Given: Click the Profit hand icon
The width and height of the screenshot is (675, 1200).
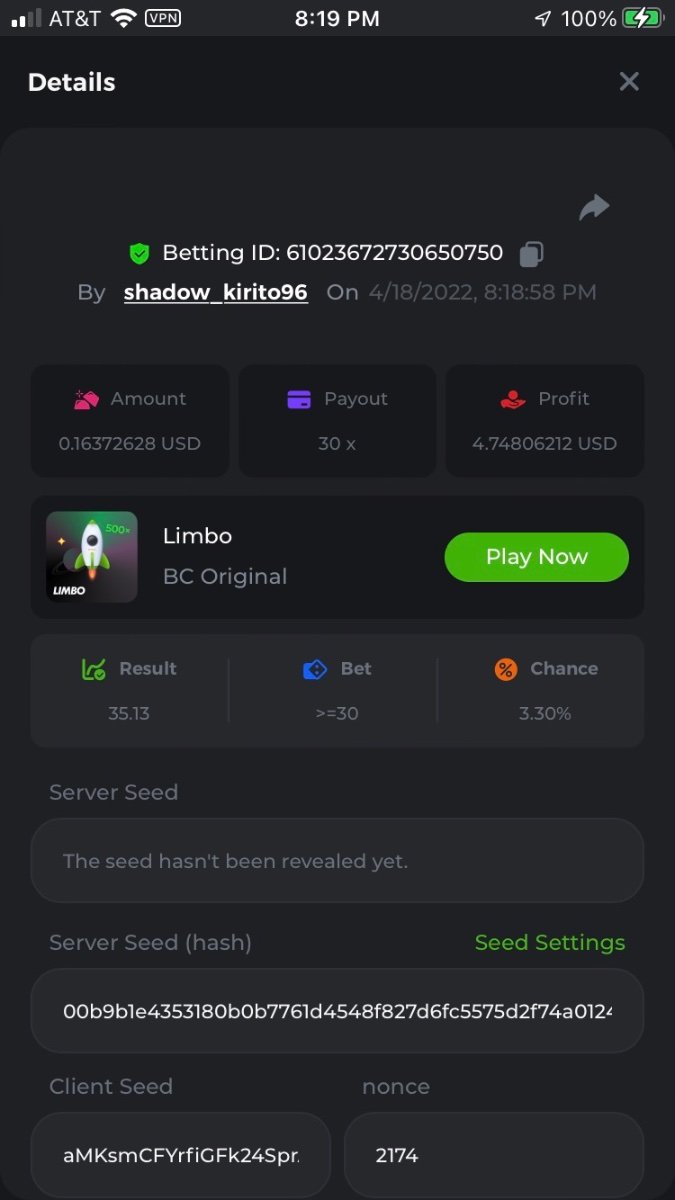Looking at the screenshot, I should [513, 399].
